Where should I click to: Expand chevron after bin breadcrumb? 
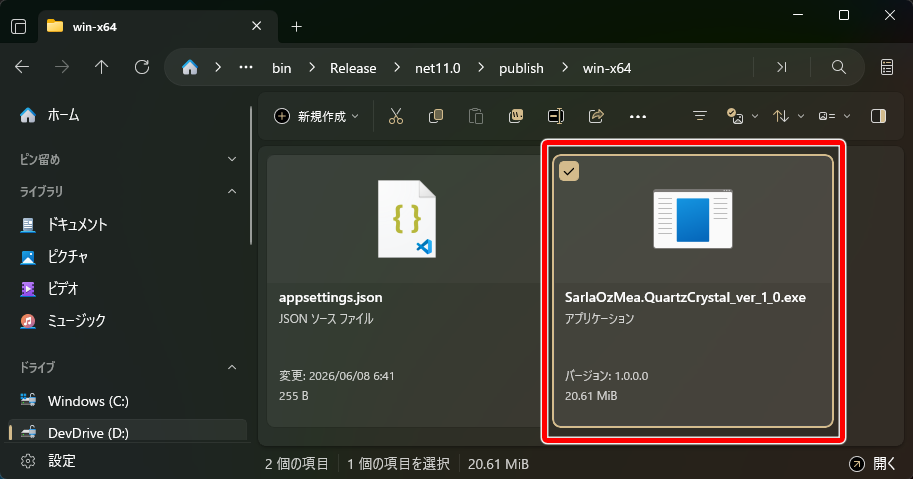coord(312,68)
